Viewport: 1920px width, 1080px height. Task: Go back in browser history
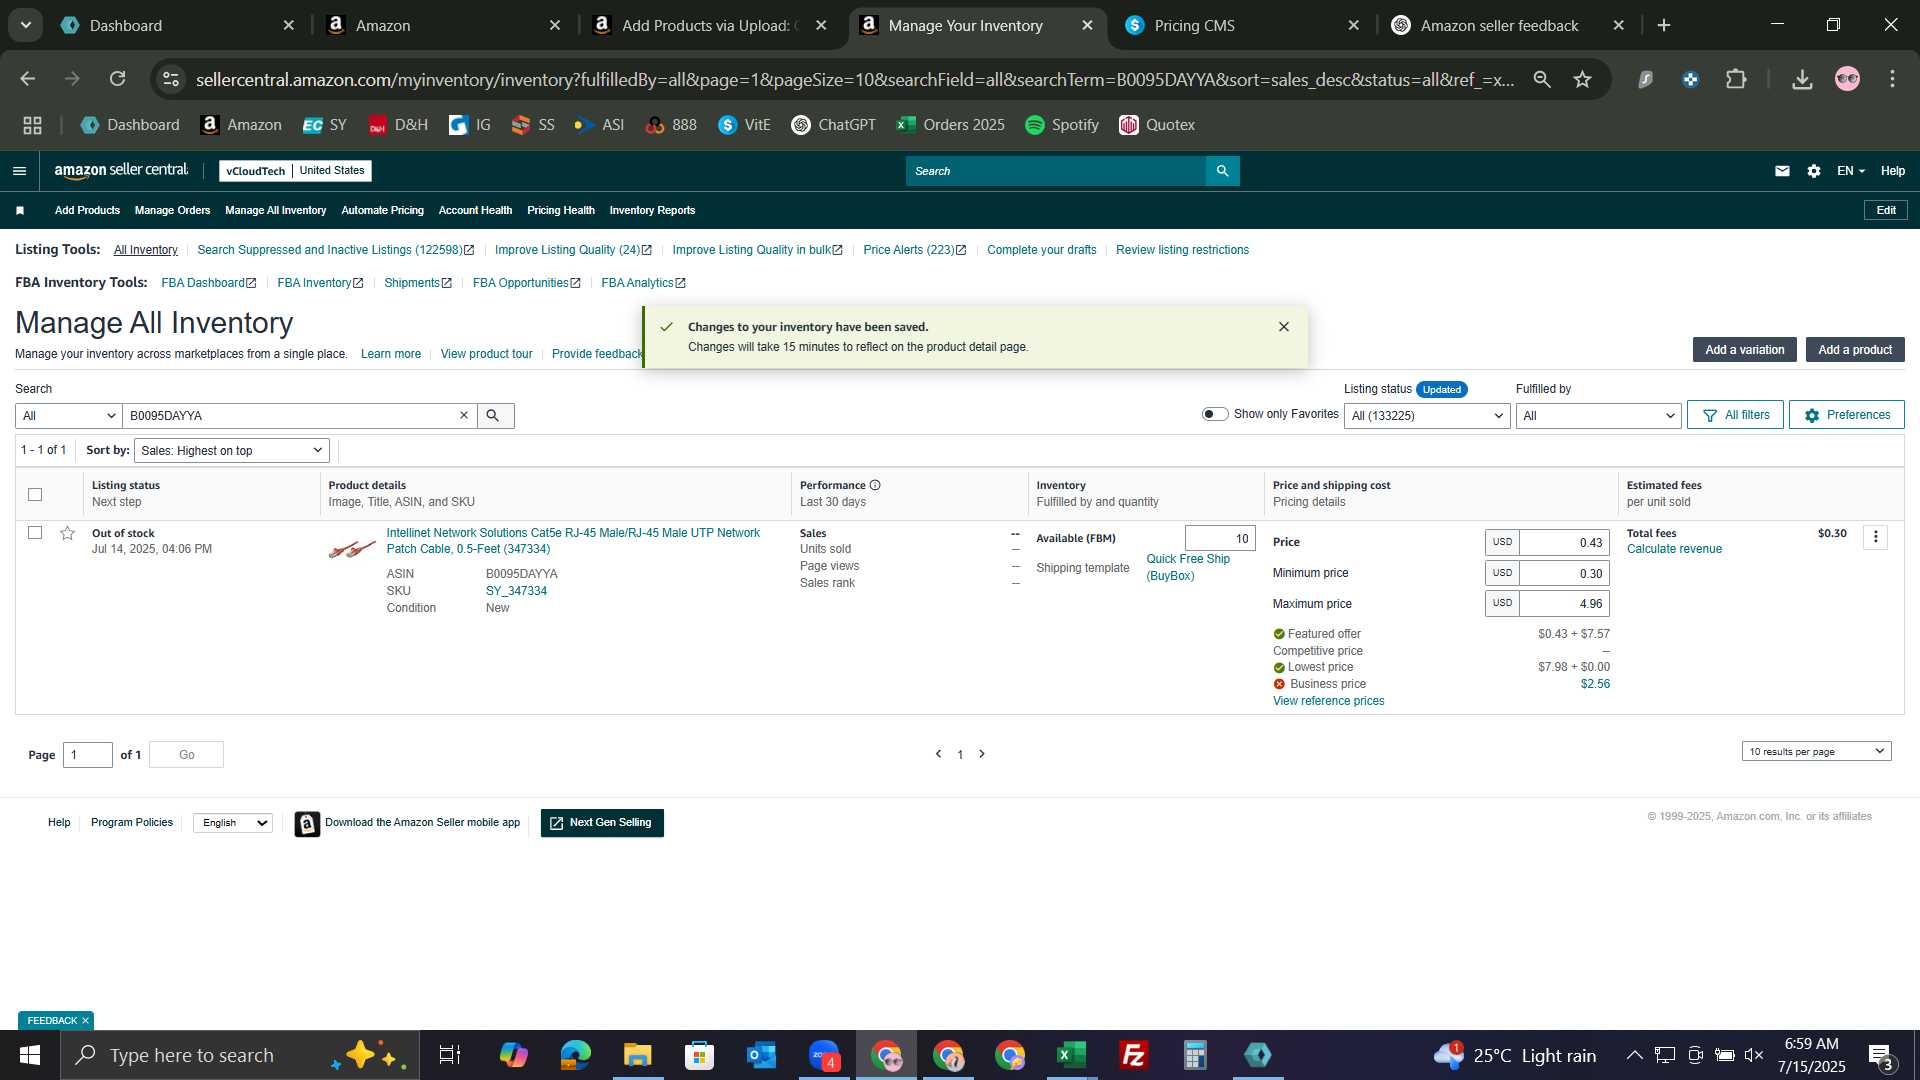pos(28,79)
